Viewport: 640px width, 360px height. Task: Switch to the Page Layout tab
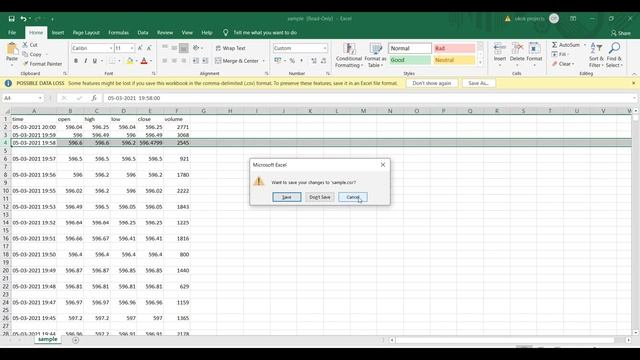pyautogui.click(x=86, y=33)
